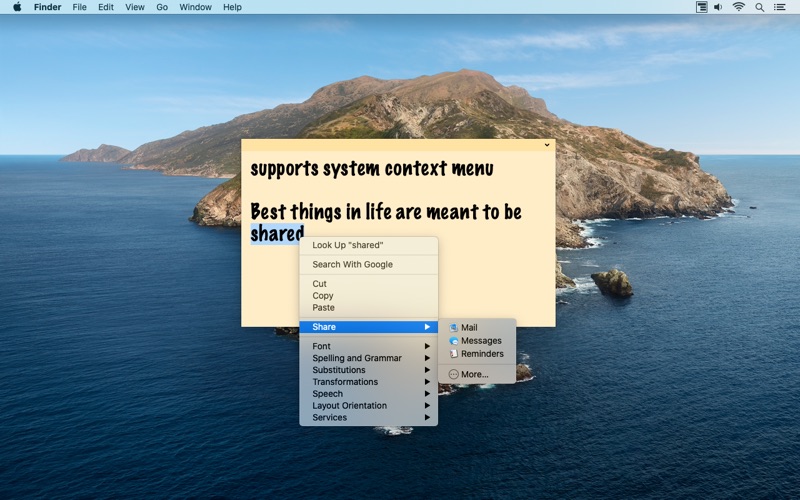This screenshot has width=800, height=500.
Task: Open the File menu
Action: coord(80,7)
